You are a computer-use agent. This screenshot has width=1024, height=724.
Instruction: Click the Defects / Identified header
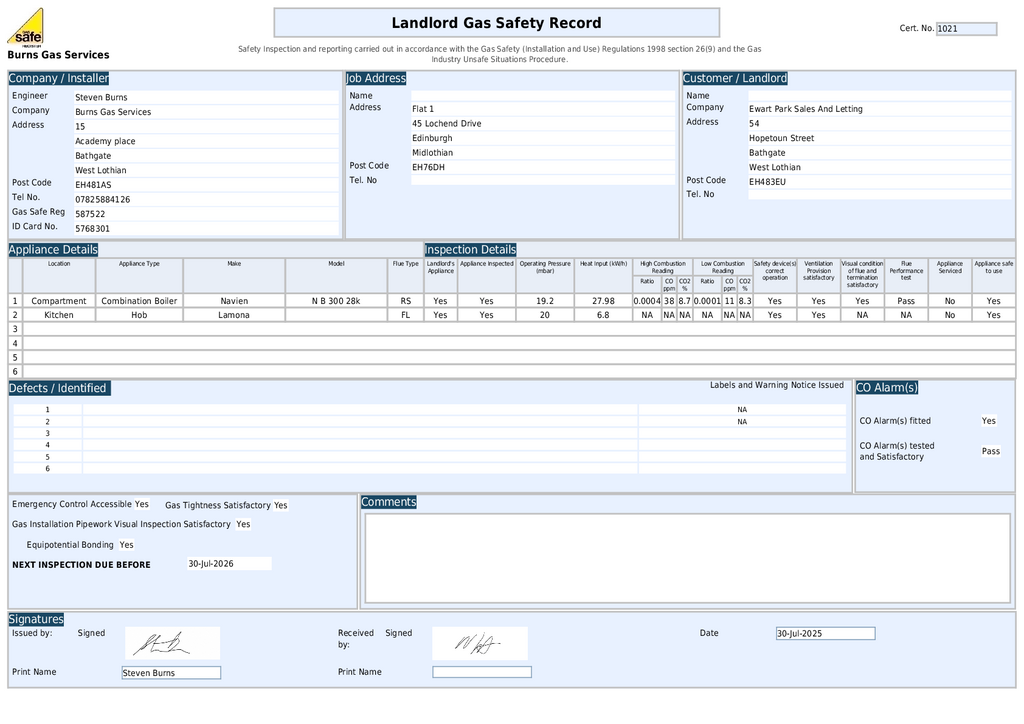pos(59,388)
